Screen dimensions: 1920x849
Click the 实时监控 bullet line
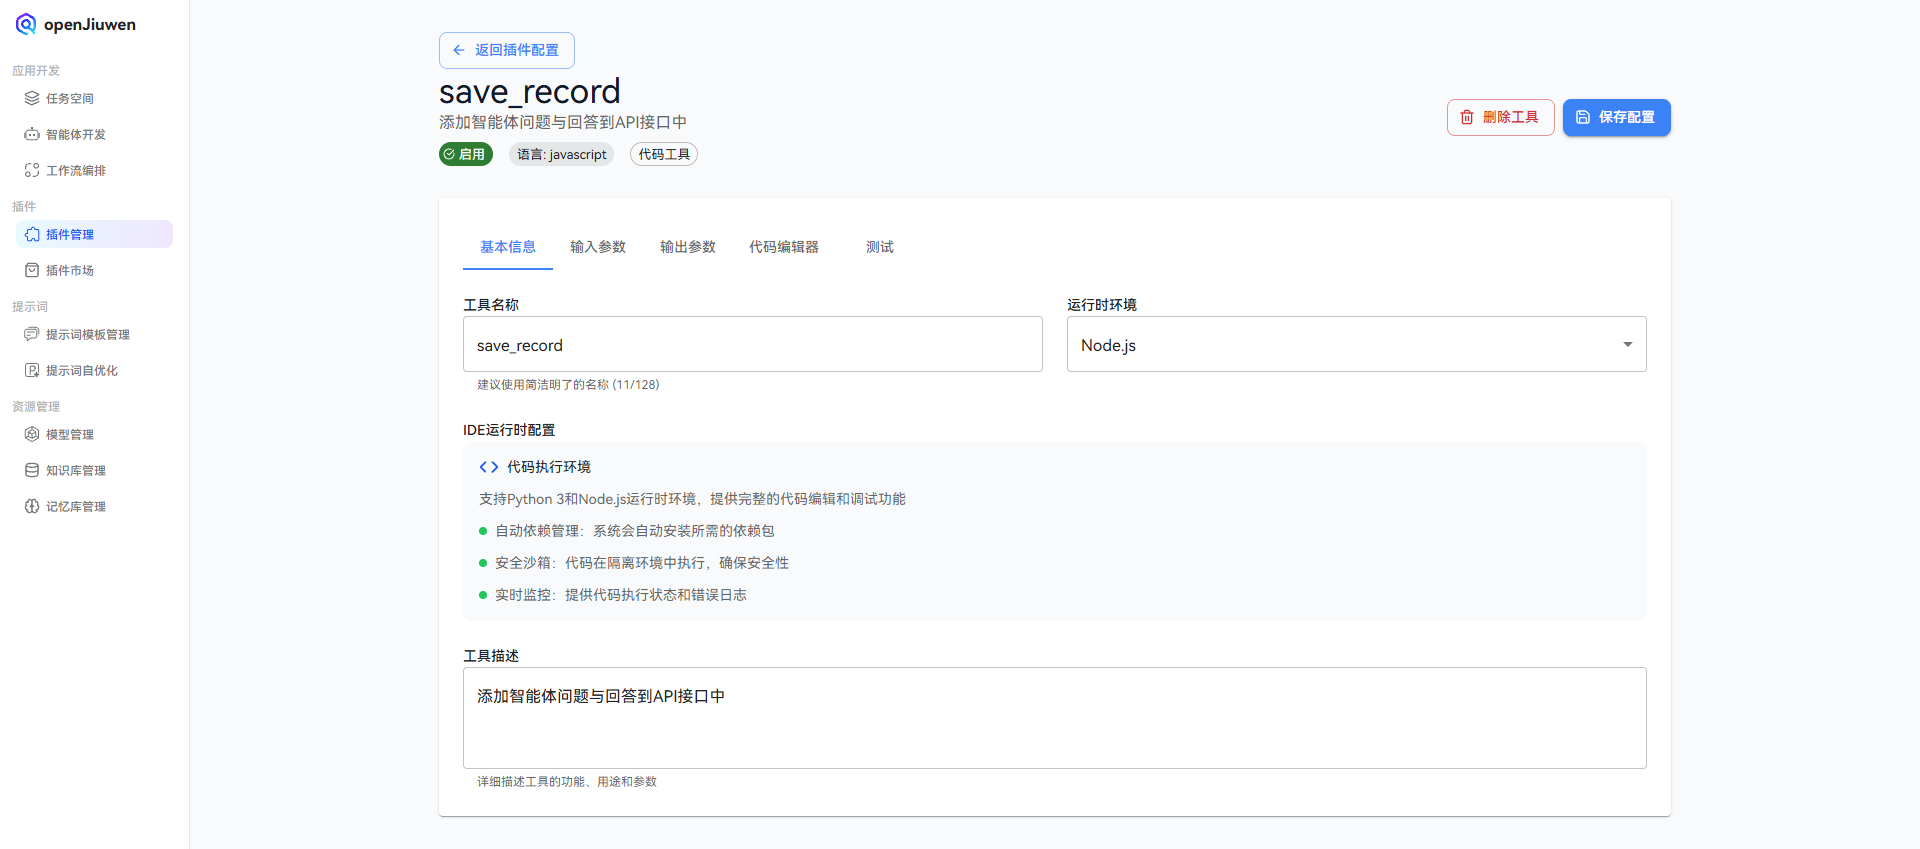click(x=620, y=595)
